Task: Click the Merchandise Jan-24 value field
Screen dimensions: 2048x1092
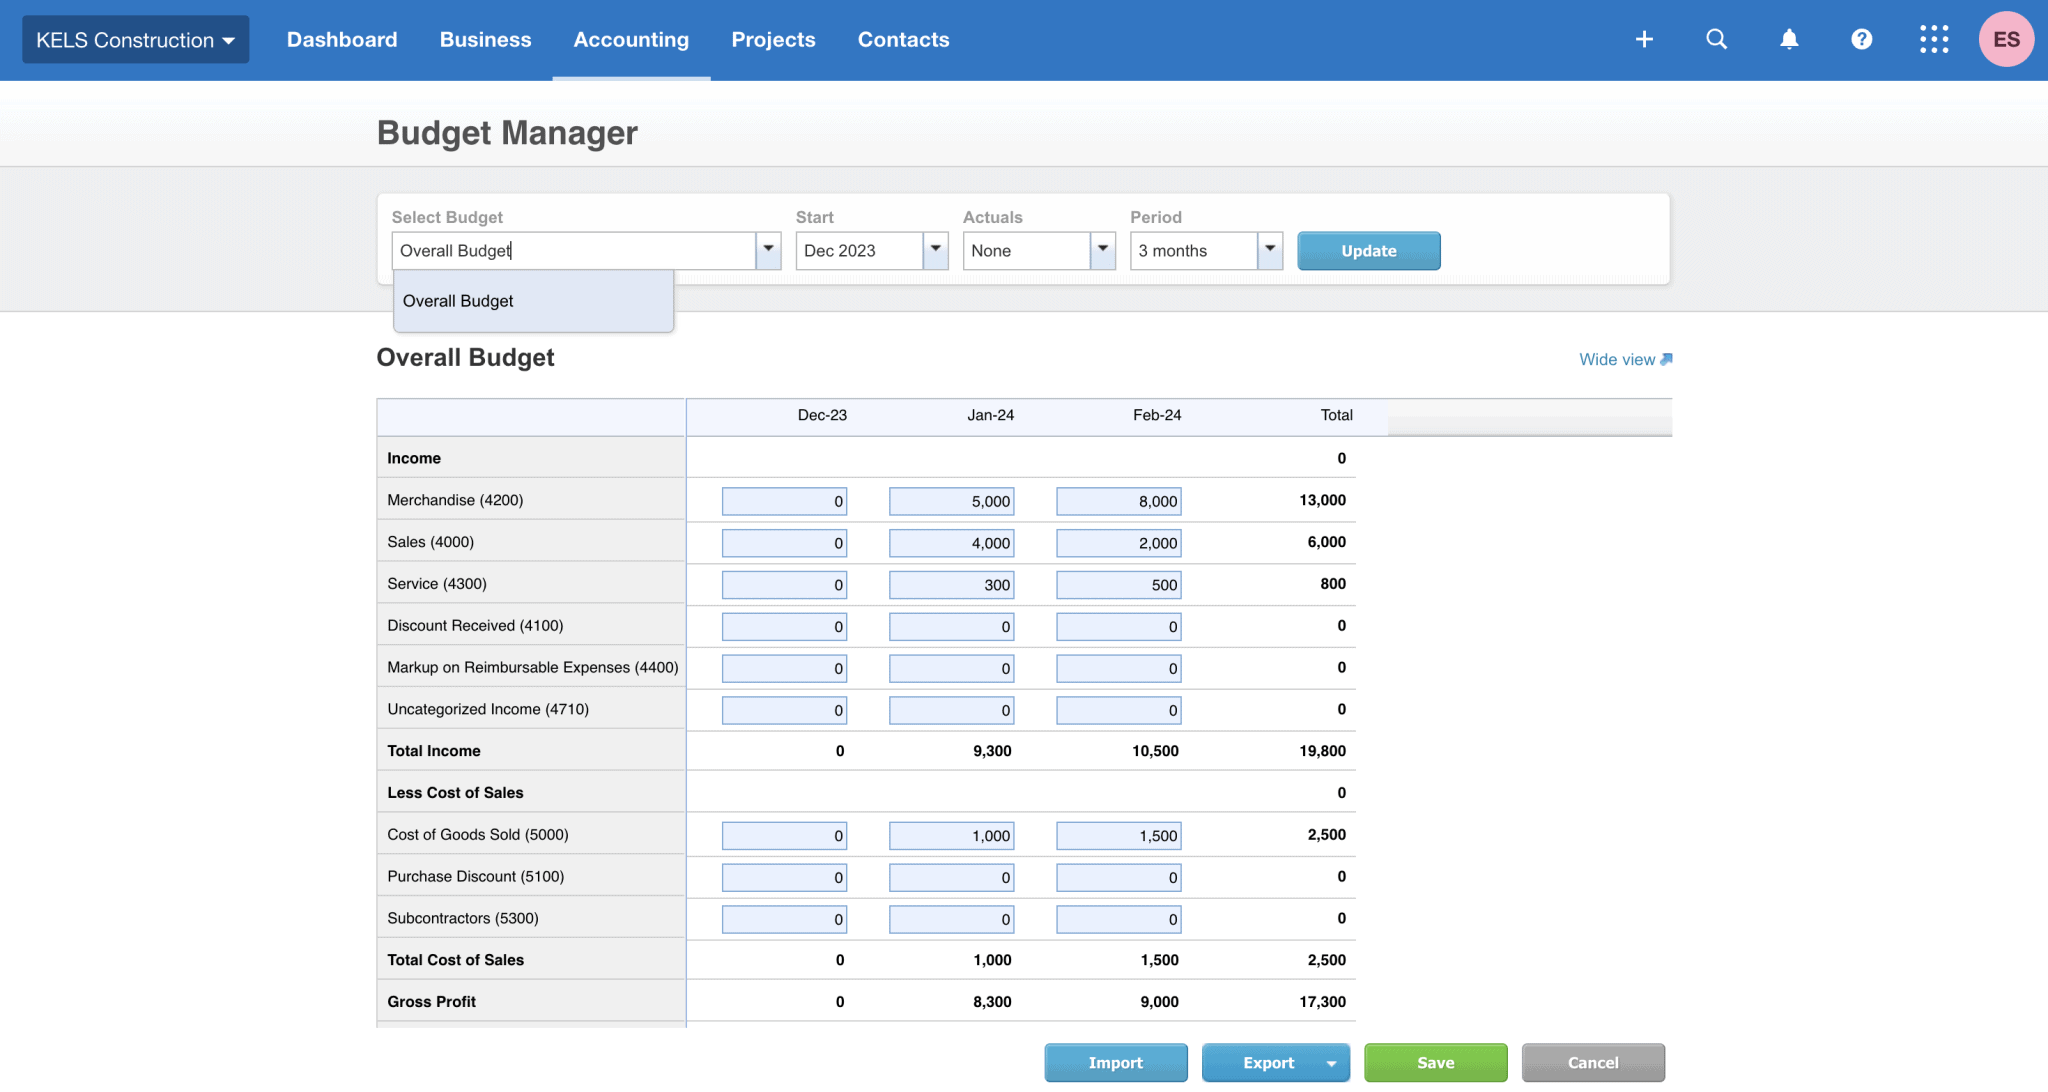Action: click(x=951, y=501)
